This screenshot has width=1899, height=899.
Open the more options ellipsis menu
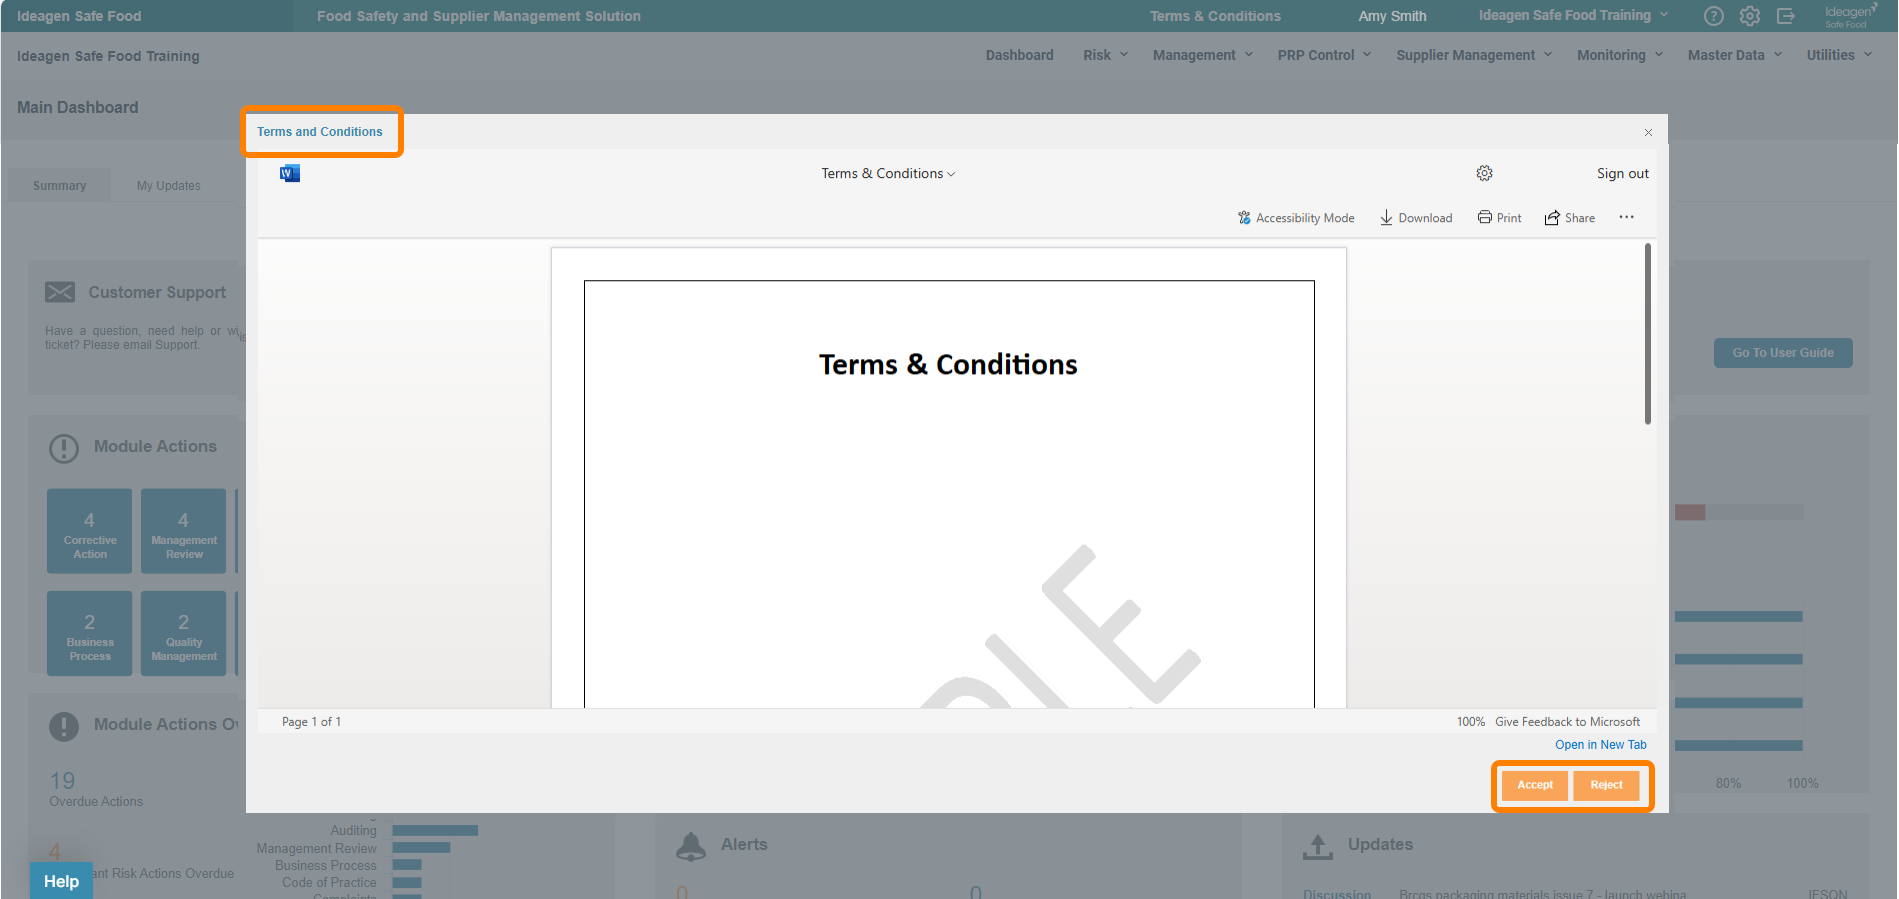point(1626,218)
